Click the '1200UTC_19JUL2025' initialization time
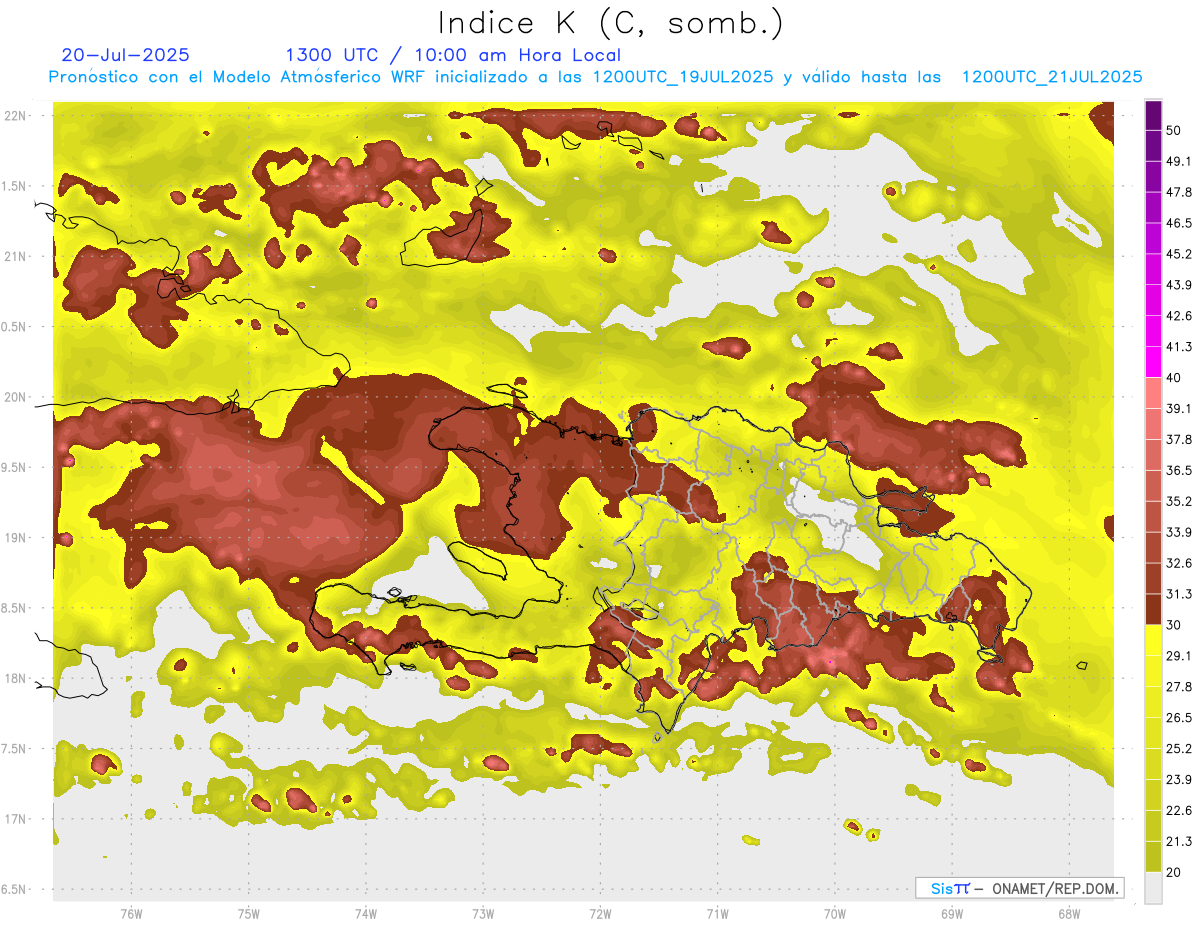Screen dimensions: 1200x927 tap(683, 77)
